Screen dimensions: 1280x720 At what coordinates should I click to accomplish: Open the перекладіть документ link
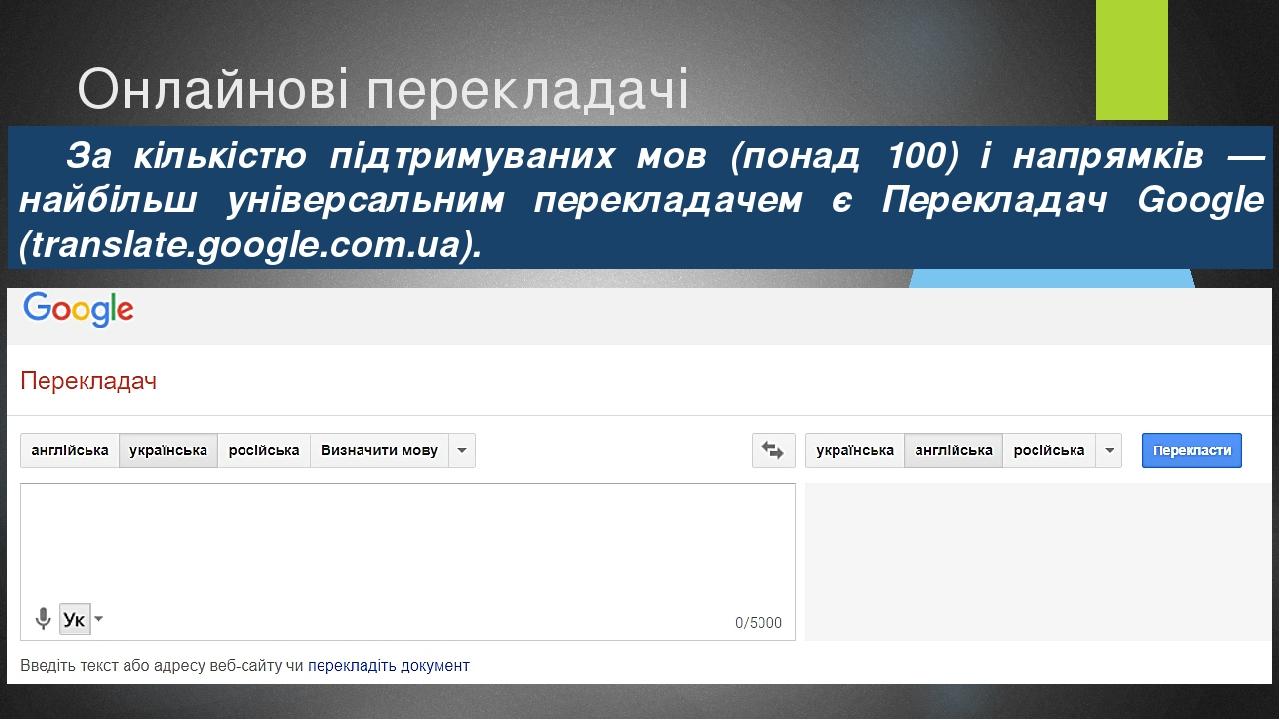pos(389,665)
